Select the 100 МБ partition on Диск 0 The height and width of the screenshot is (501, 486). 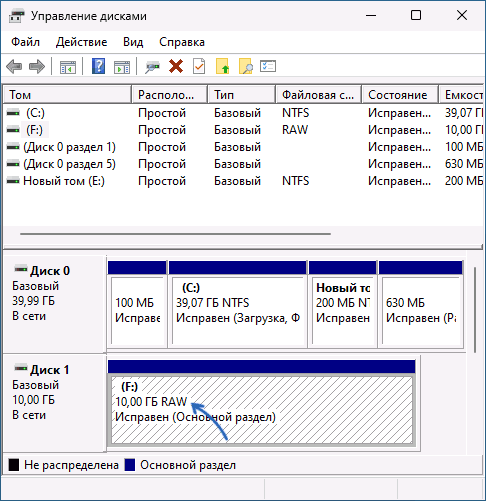[137, 304]
